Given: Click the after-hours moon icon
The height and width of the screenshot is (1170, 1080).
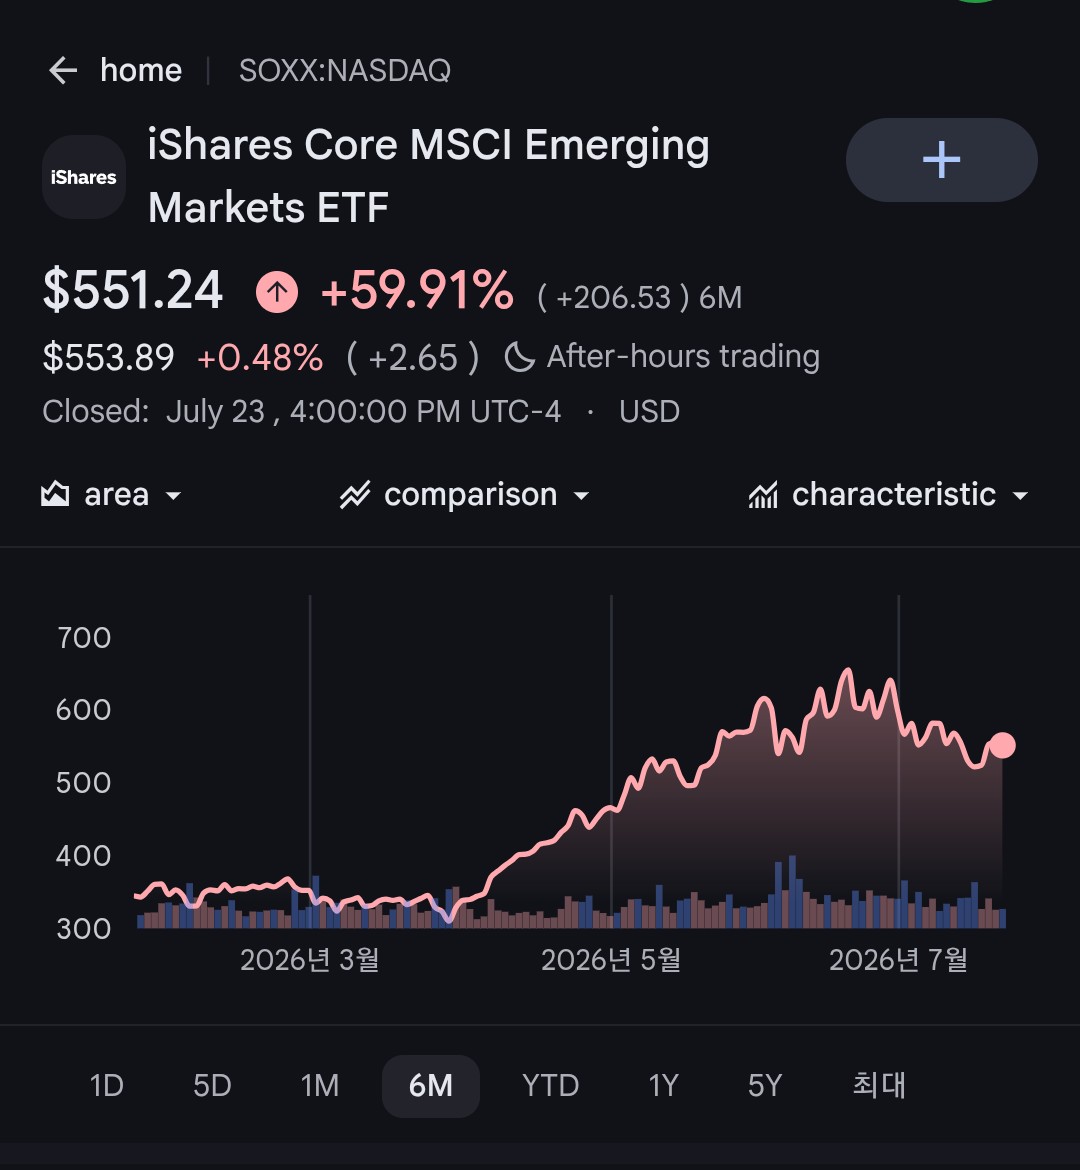Looking at the screenshot, I should [519, 357].
